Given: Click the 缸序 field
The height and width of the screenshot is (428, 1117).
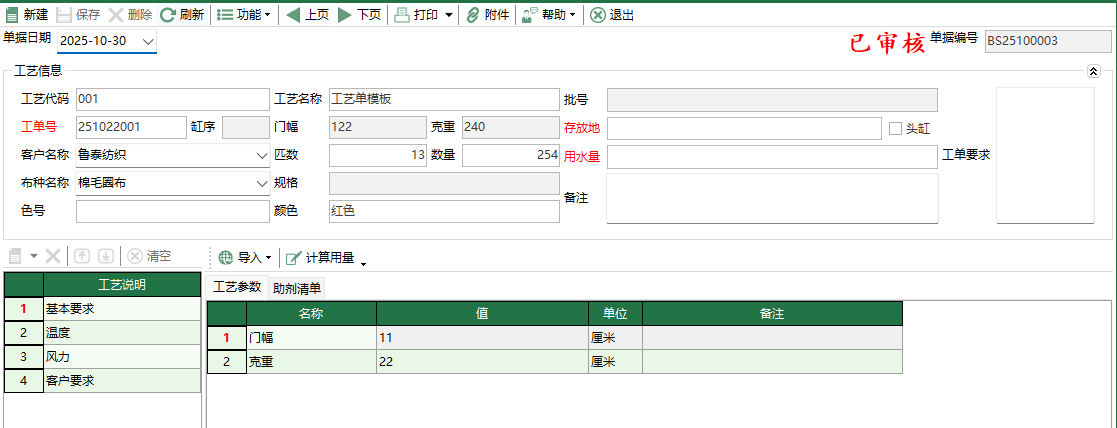Looking at the screenshot, I should 246,127.
